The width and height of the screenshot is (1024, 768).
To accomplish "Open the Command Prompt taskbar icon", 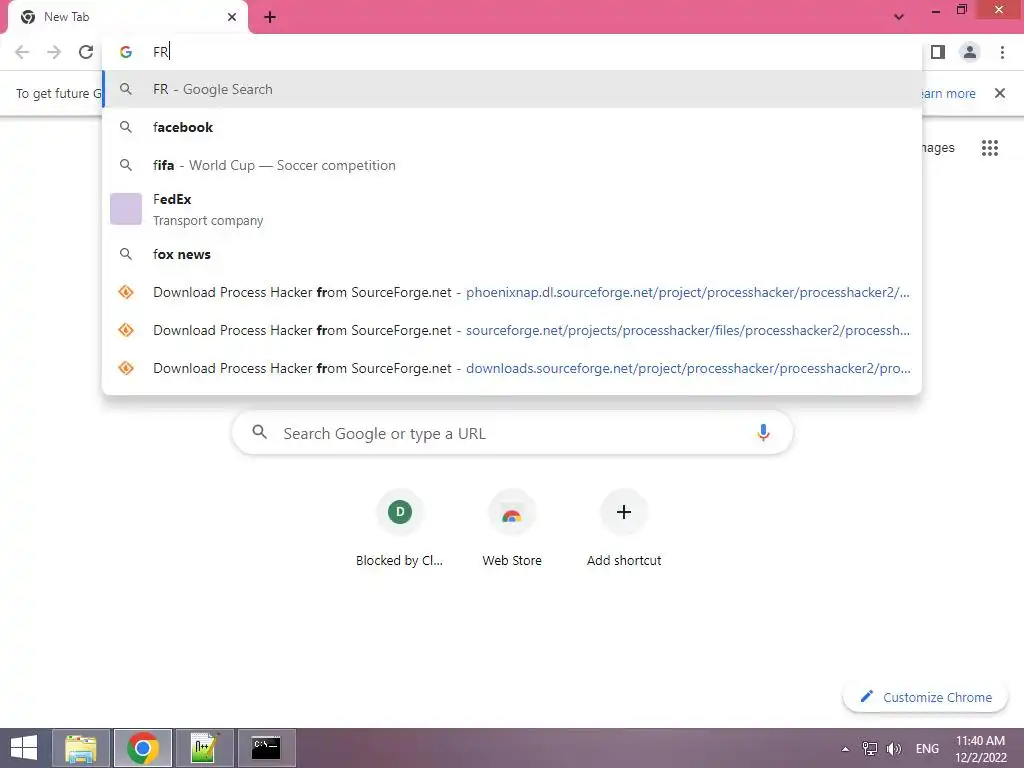I will 266,748.
